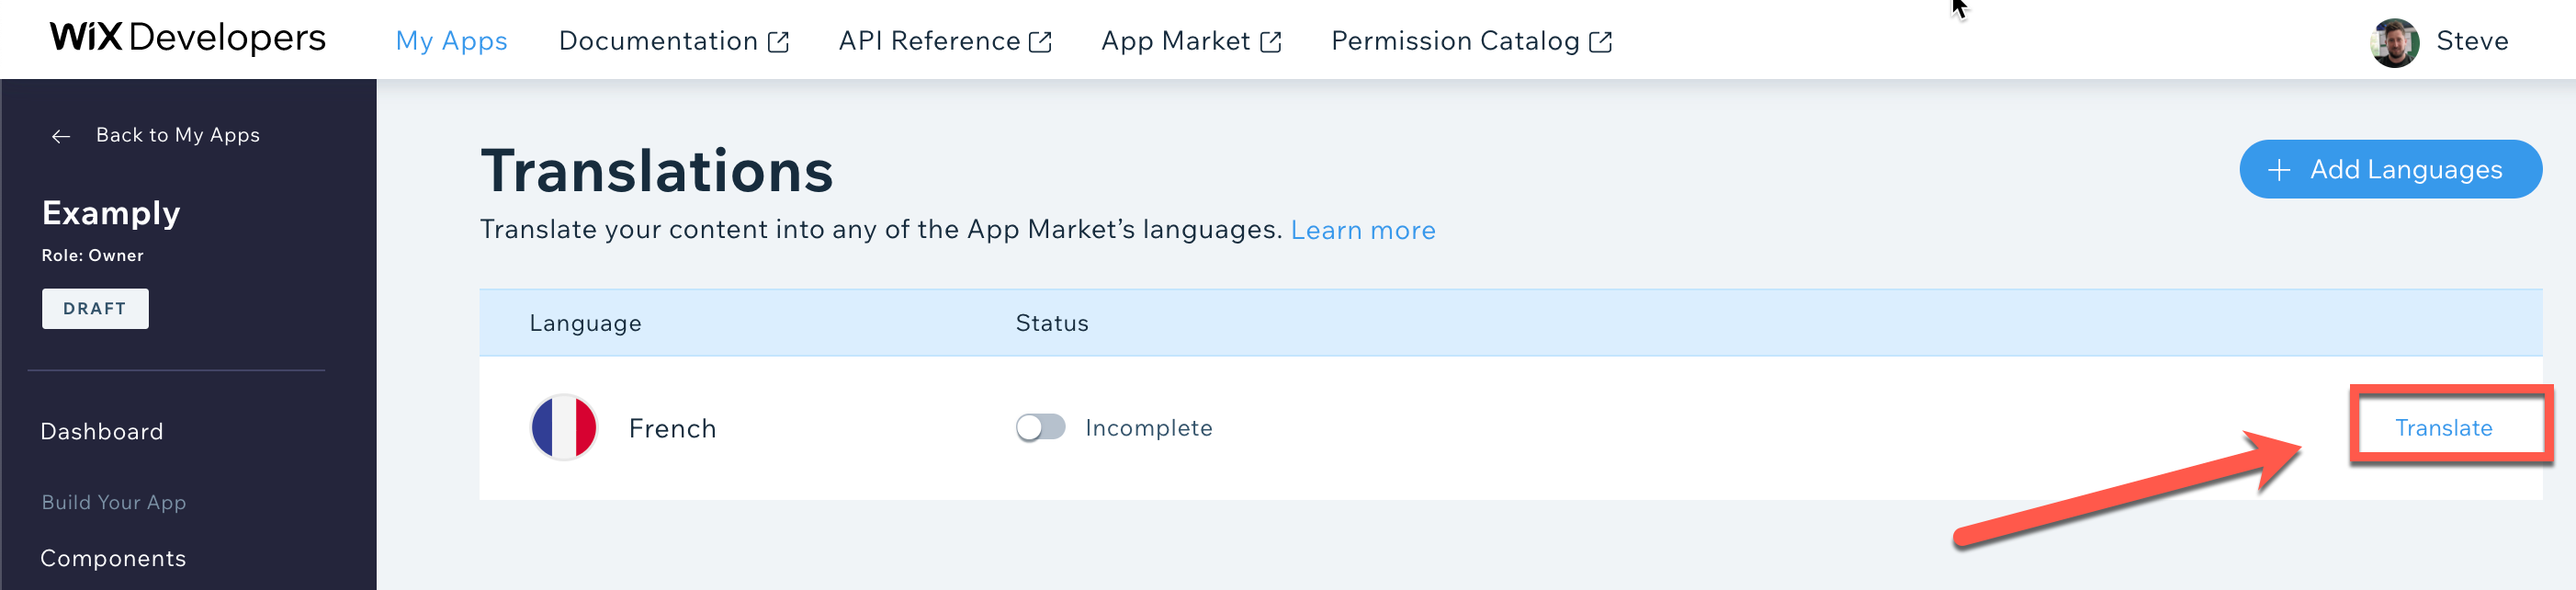Open the Steve account name menu
The image size is (2576, 590).
[2472, 41]
